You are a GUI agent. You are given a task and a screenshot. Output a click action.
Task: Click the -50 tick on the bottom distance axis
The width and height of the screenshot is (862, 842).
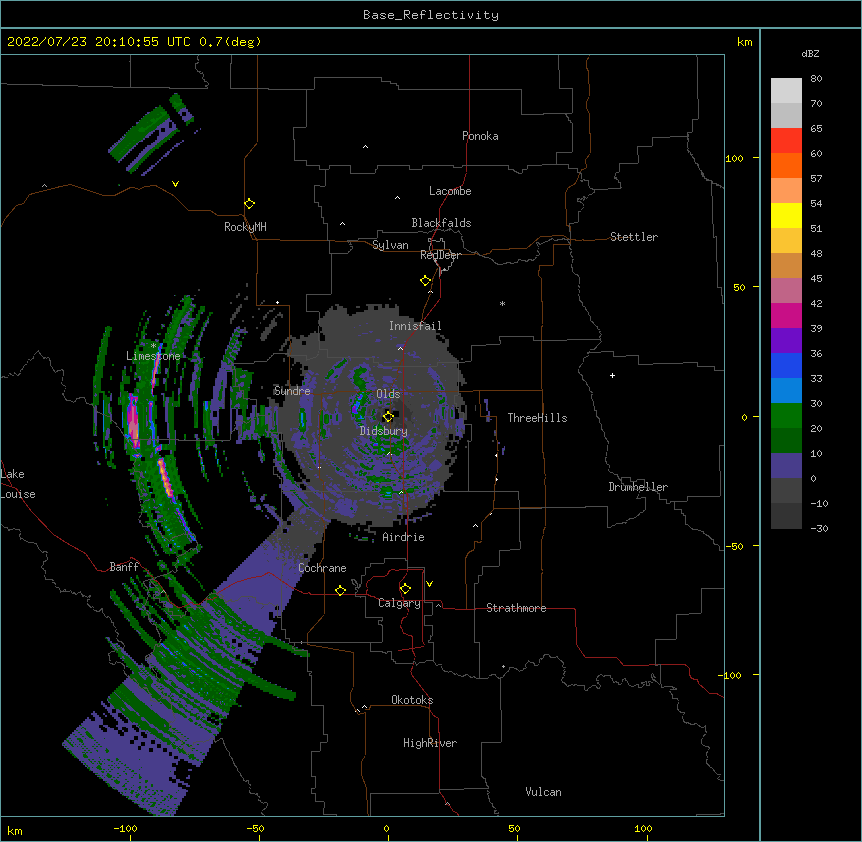click(x=255, y=828)
